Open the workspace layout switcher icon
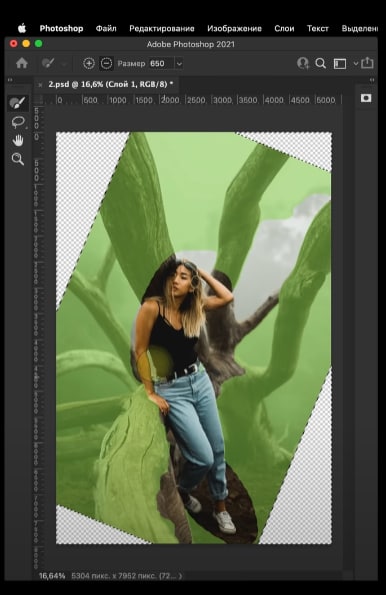This screenshot has width=386, height=595. pyautogui.click(x=340, y=63)
